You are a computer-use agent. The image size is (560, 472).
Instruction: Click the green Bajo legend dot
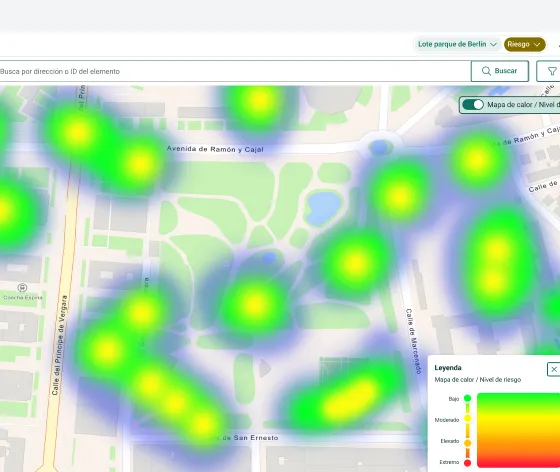(x=467, y=398)
